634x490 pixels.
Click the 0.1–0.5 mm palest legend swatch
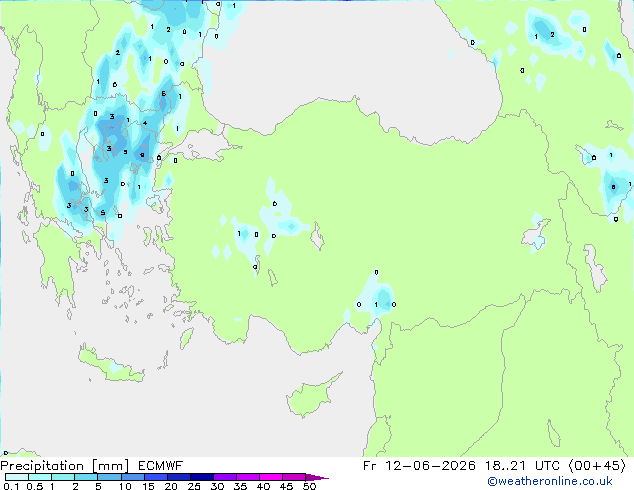[17, 477]
